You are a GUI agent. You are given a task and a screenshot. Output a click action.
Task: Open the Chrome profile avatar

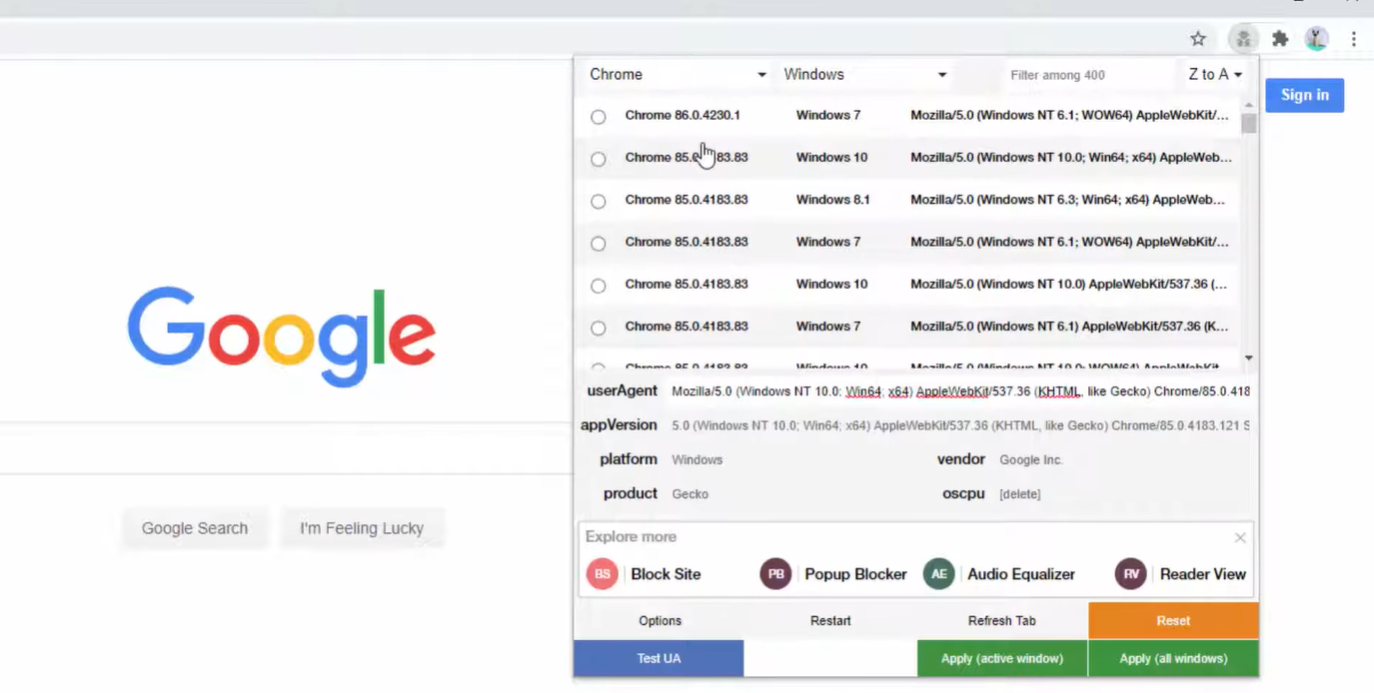pyautogui.click(x=1317, y=39)
